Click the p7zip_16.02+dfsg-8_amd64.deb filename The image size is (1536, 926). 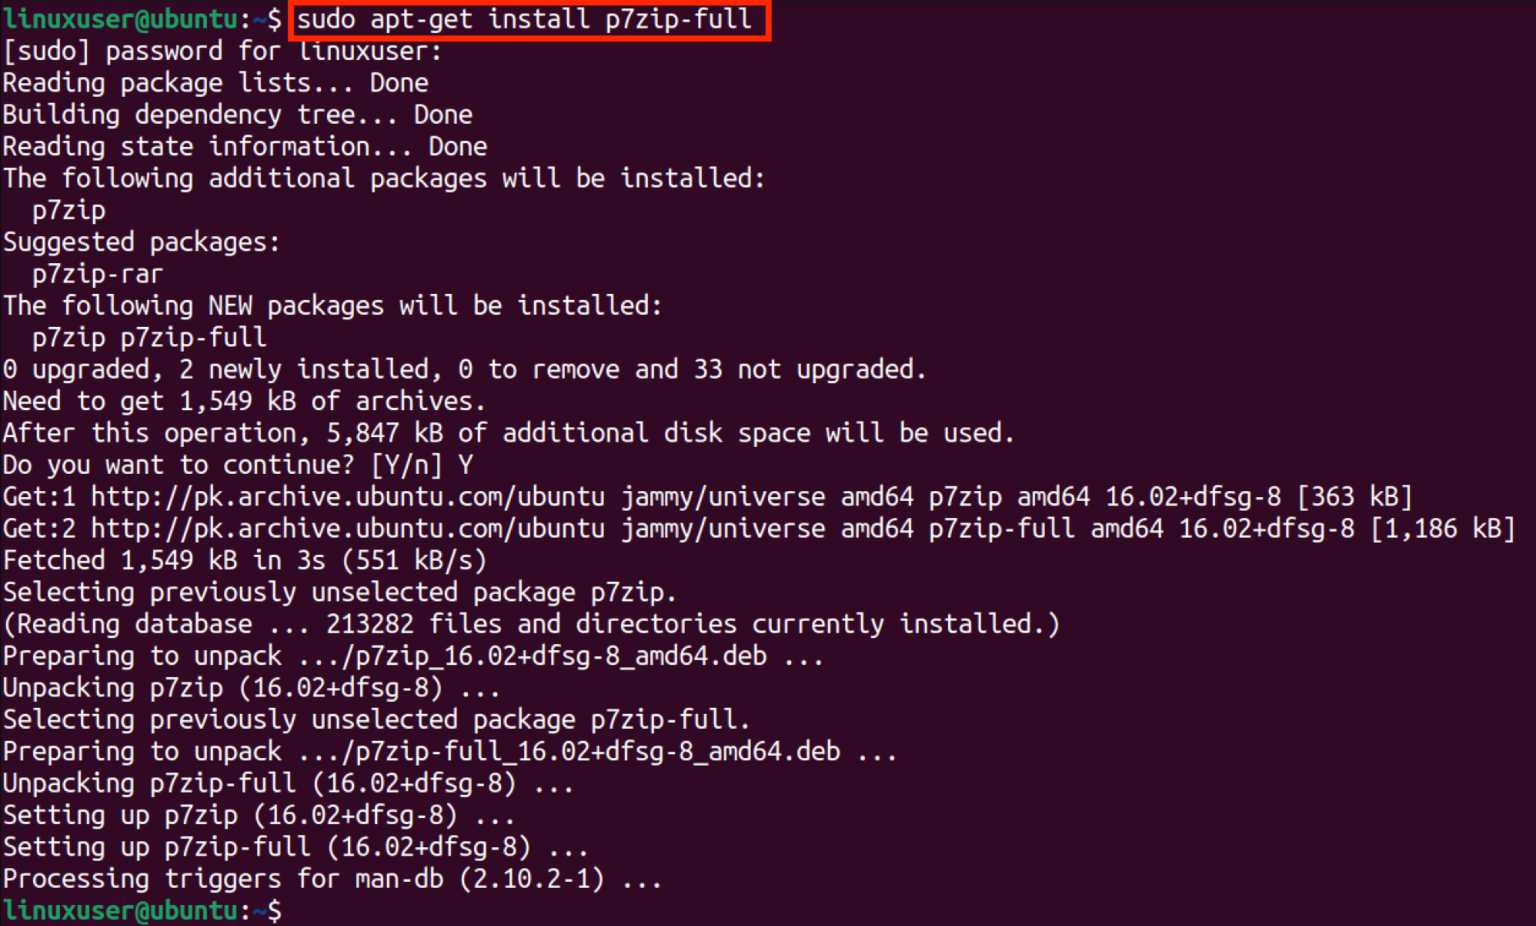click(x=561, y=656)
